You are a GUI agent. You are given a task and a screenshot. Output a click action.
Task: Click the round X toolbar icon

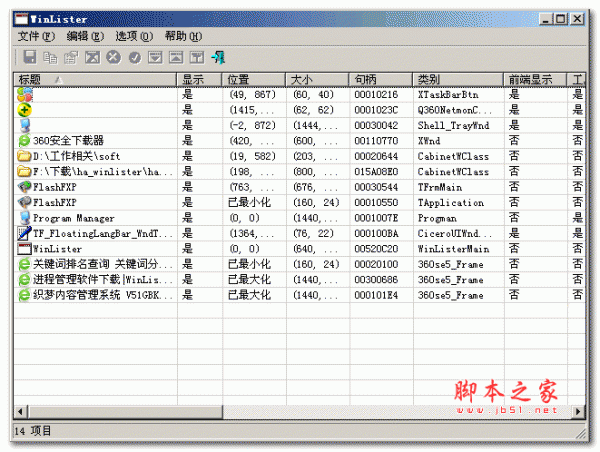pyautogui.click(x=113, y=57)
